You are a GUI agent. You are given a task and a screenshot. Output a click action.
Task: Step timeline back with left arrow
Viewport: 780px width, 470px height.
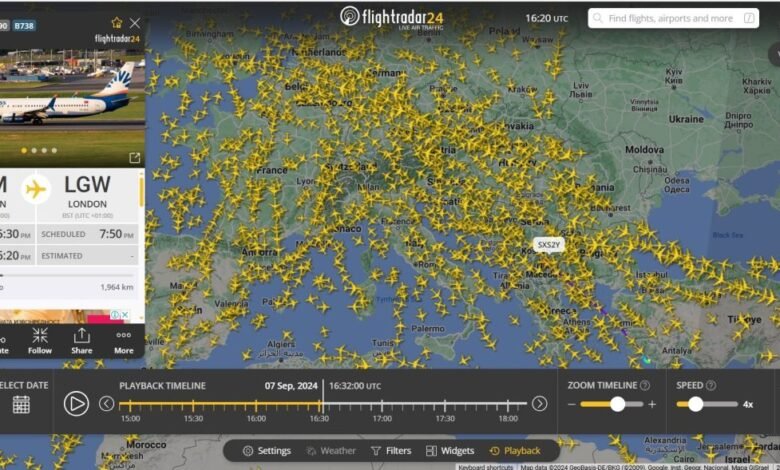click(106, 403)
